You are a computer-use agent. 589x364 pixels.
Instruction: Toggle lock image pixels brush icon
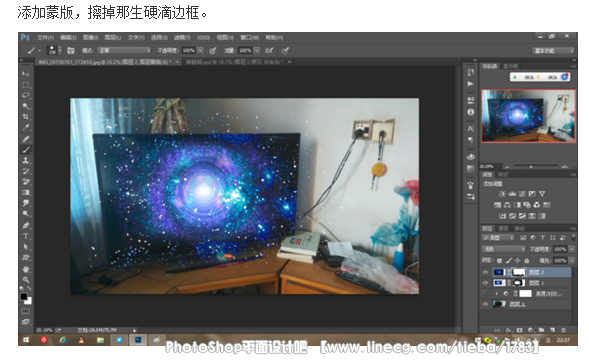509,260
